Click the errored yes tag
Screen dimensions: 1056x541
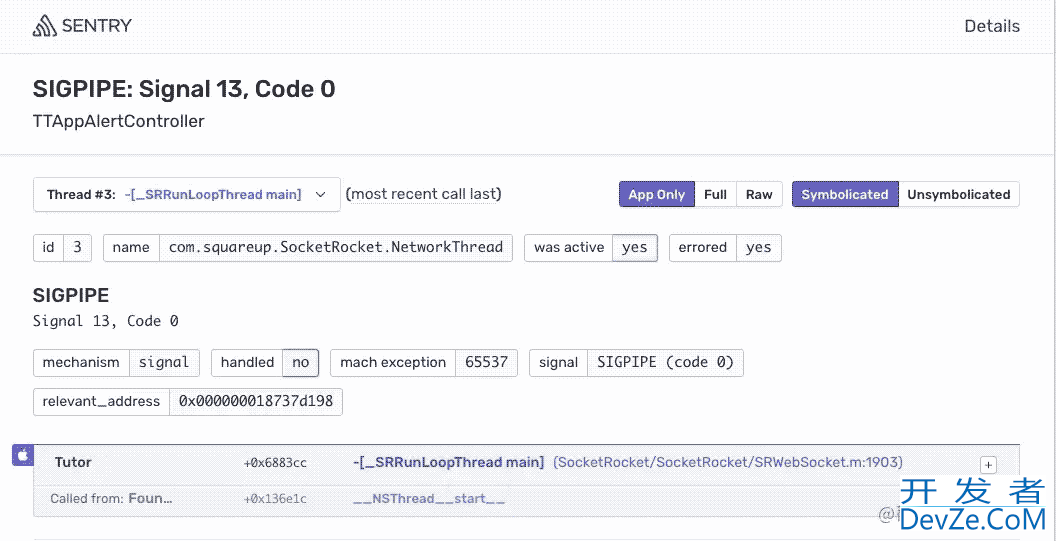click(x=725, y=247)
